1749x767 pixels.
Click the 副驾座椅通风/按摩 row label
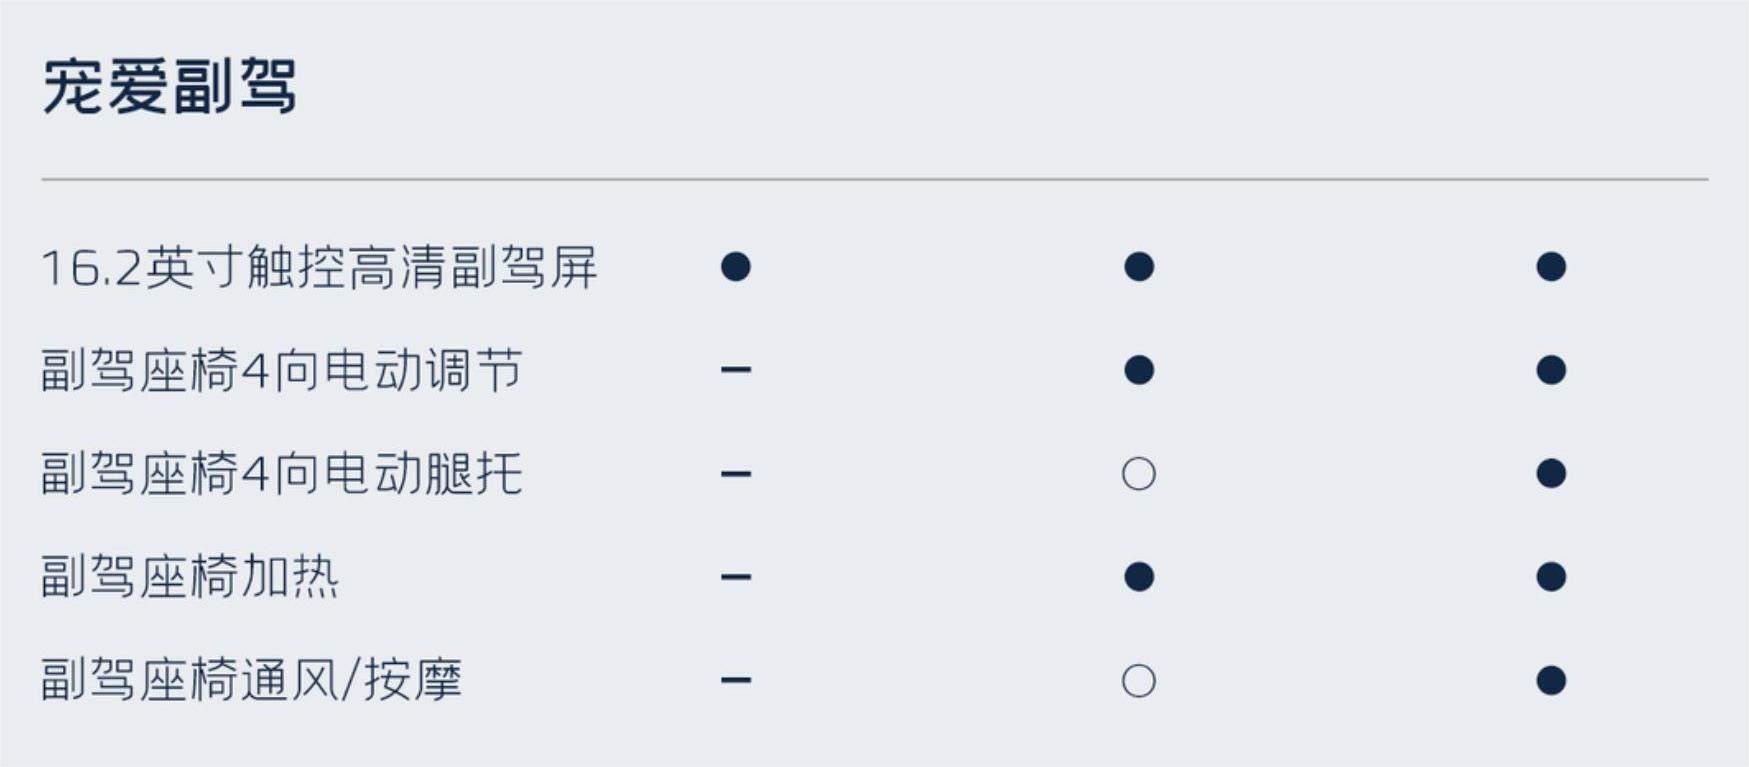[x=251, y=681]
